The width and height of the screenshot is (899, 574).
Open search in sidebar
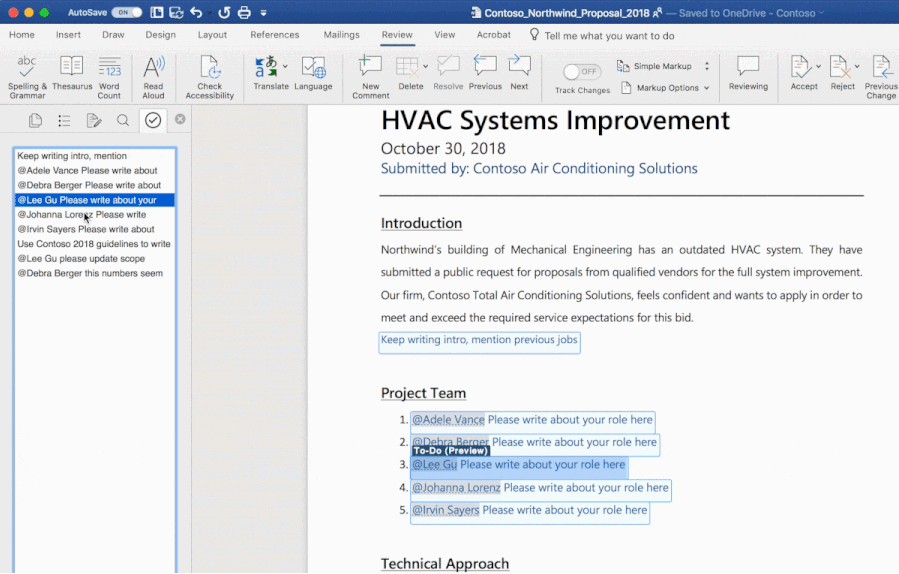point(123,120)
